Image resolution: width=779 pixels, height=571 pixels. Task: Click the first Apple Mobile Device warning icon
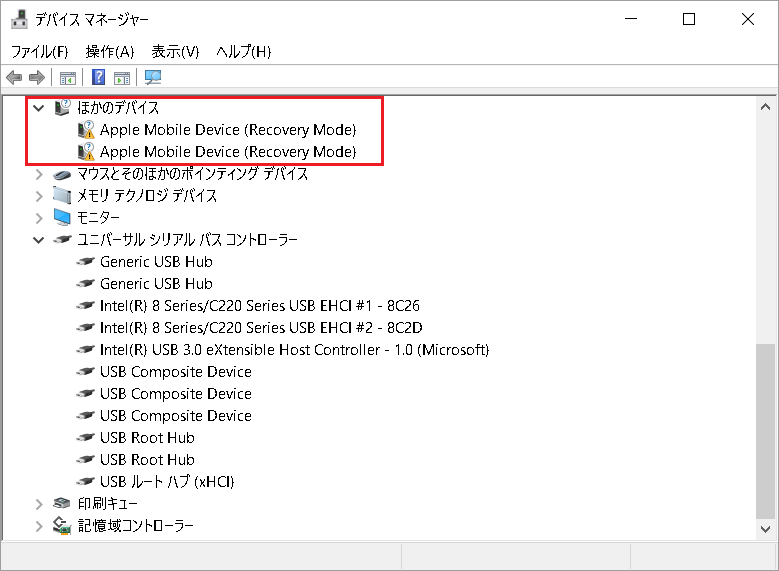coord(86,130)
